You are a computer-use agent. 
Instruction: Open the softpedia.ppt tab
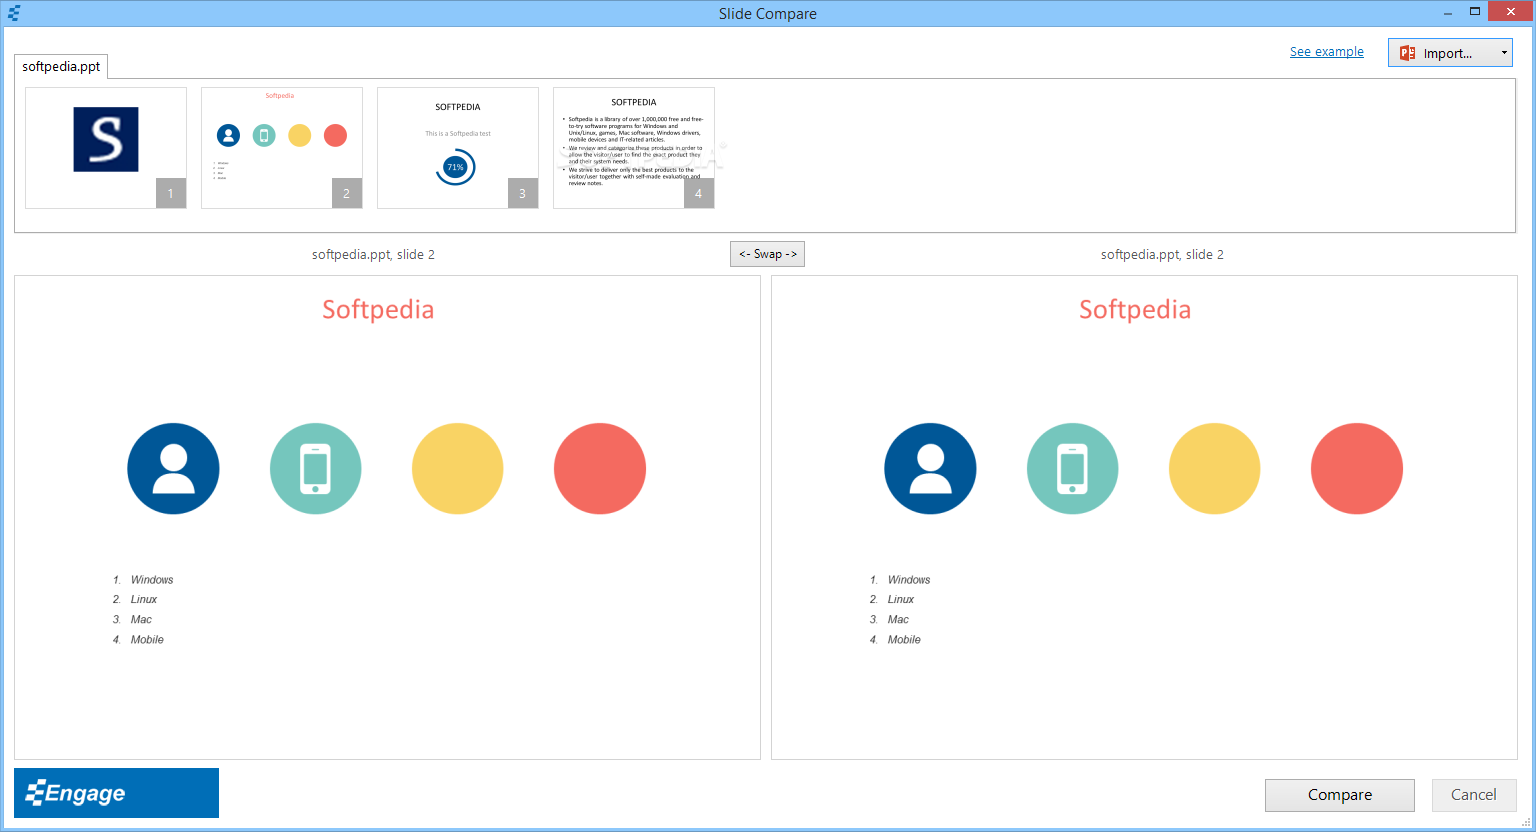[x=61, y=66]
